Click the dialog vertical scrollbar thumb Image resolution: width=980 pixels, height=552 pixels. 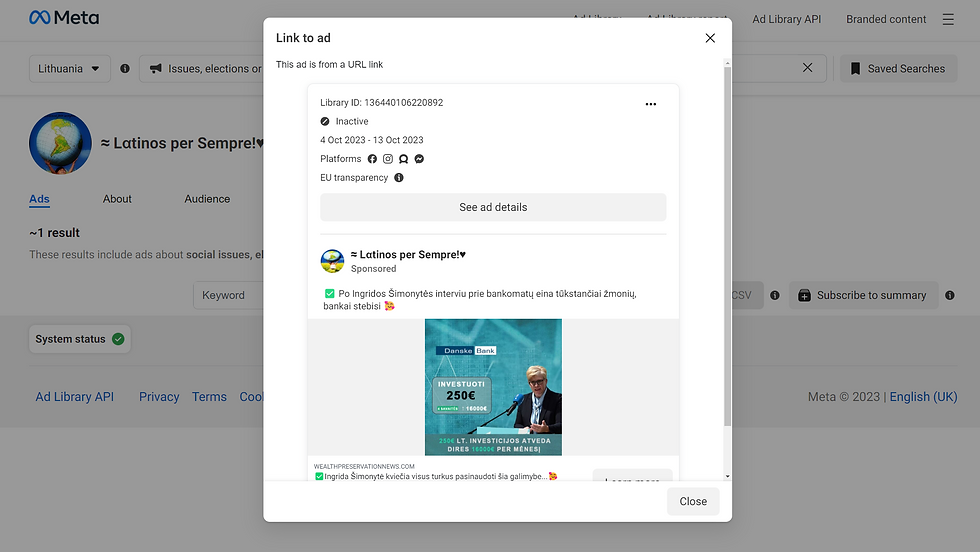[x=727, y=246]
